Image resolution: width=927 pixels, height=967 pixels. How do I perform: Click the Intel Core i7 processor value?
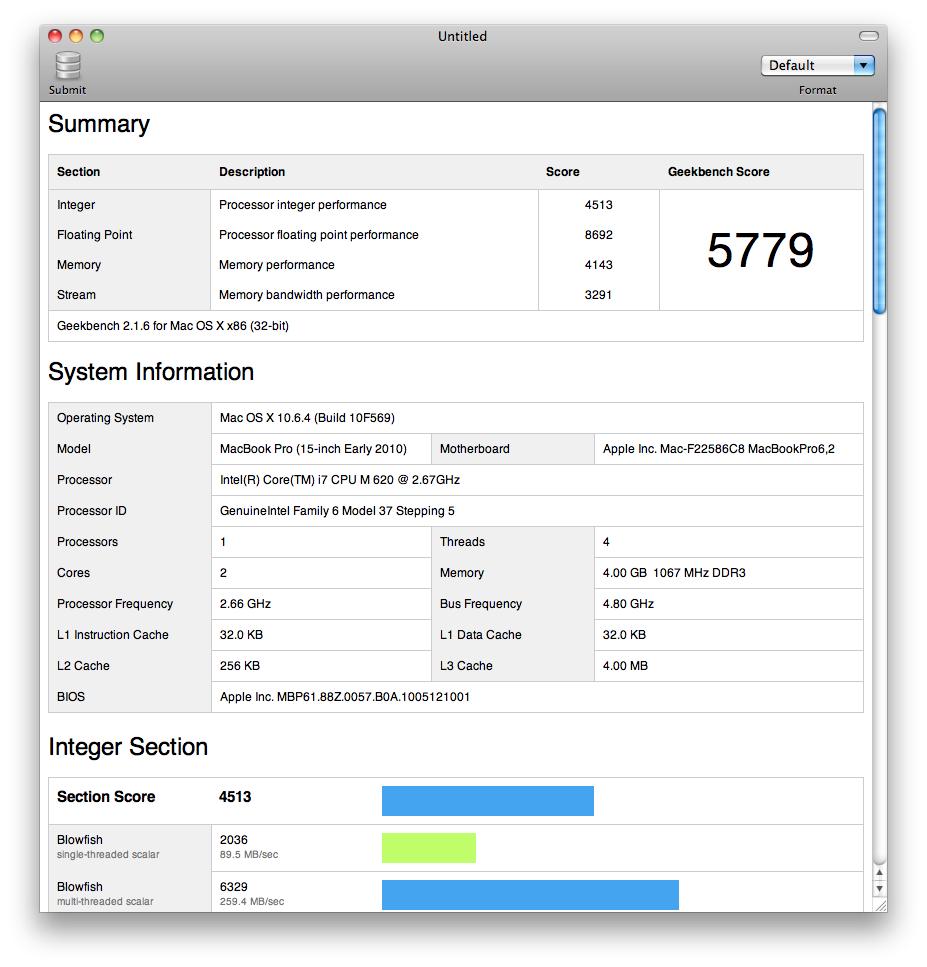click(x=340, y=480)
